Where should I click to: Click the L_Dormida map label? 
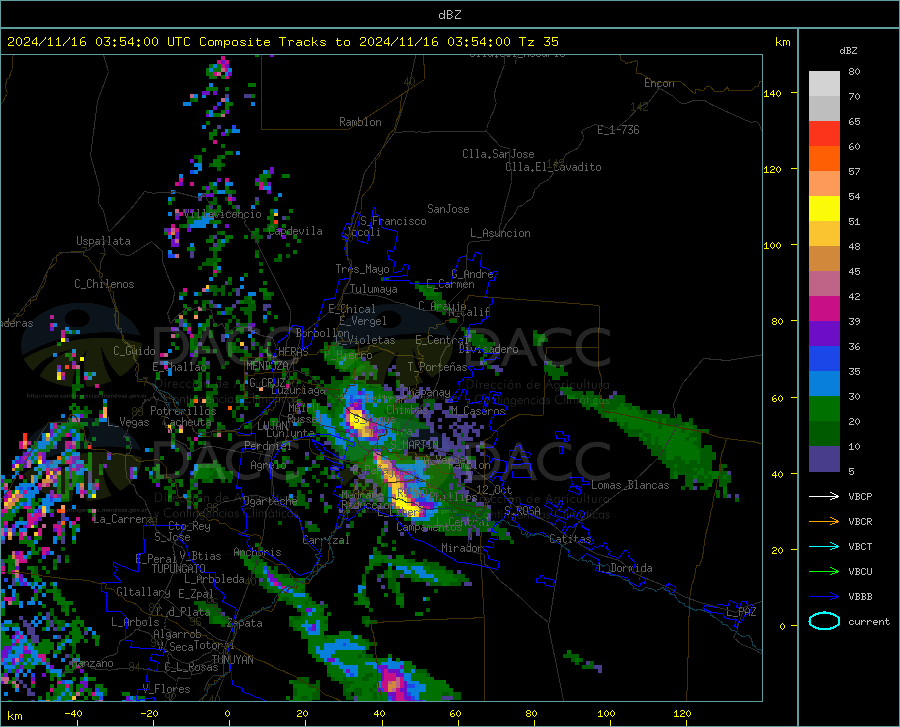pyautogui.click(x=624, y=568)
